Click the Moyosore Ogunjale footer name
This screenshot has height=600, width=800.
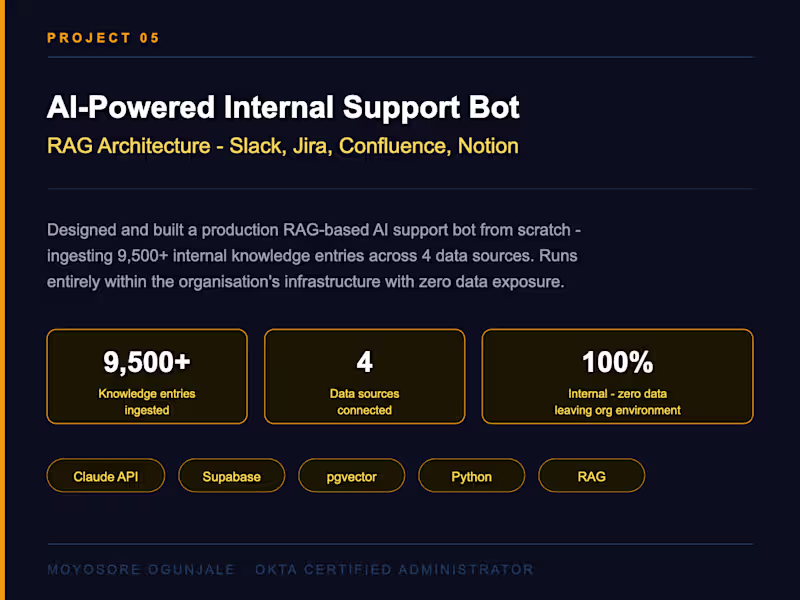(x=141, y=569)
